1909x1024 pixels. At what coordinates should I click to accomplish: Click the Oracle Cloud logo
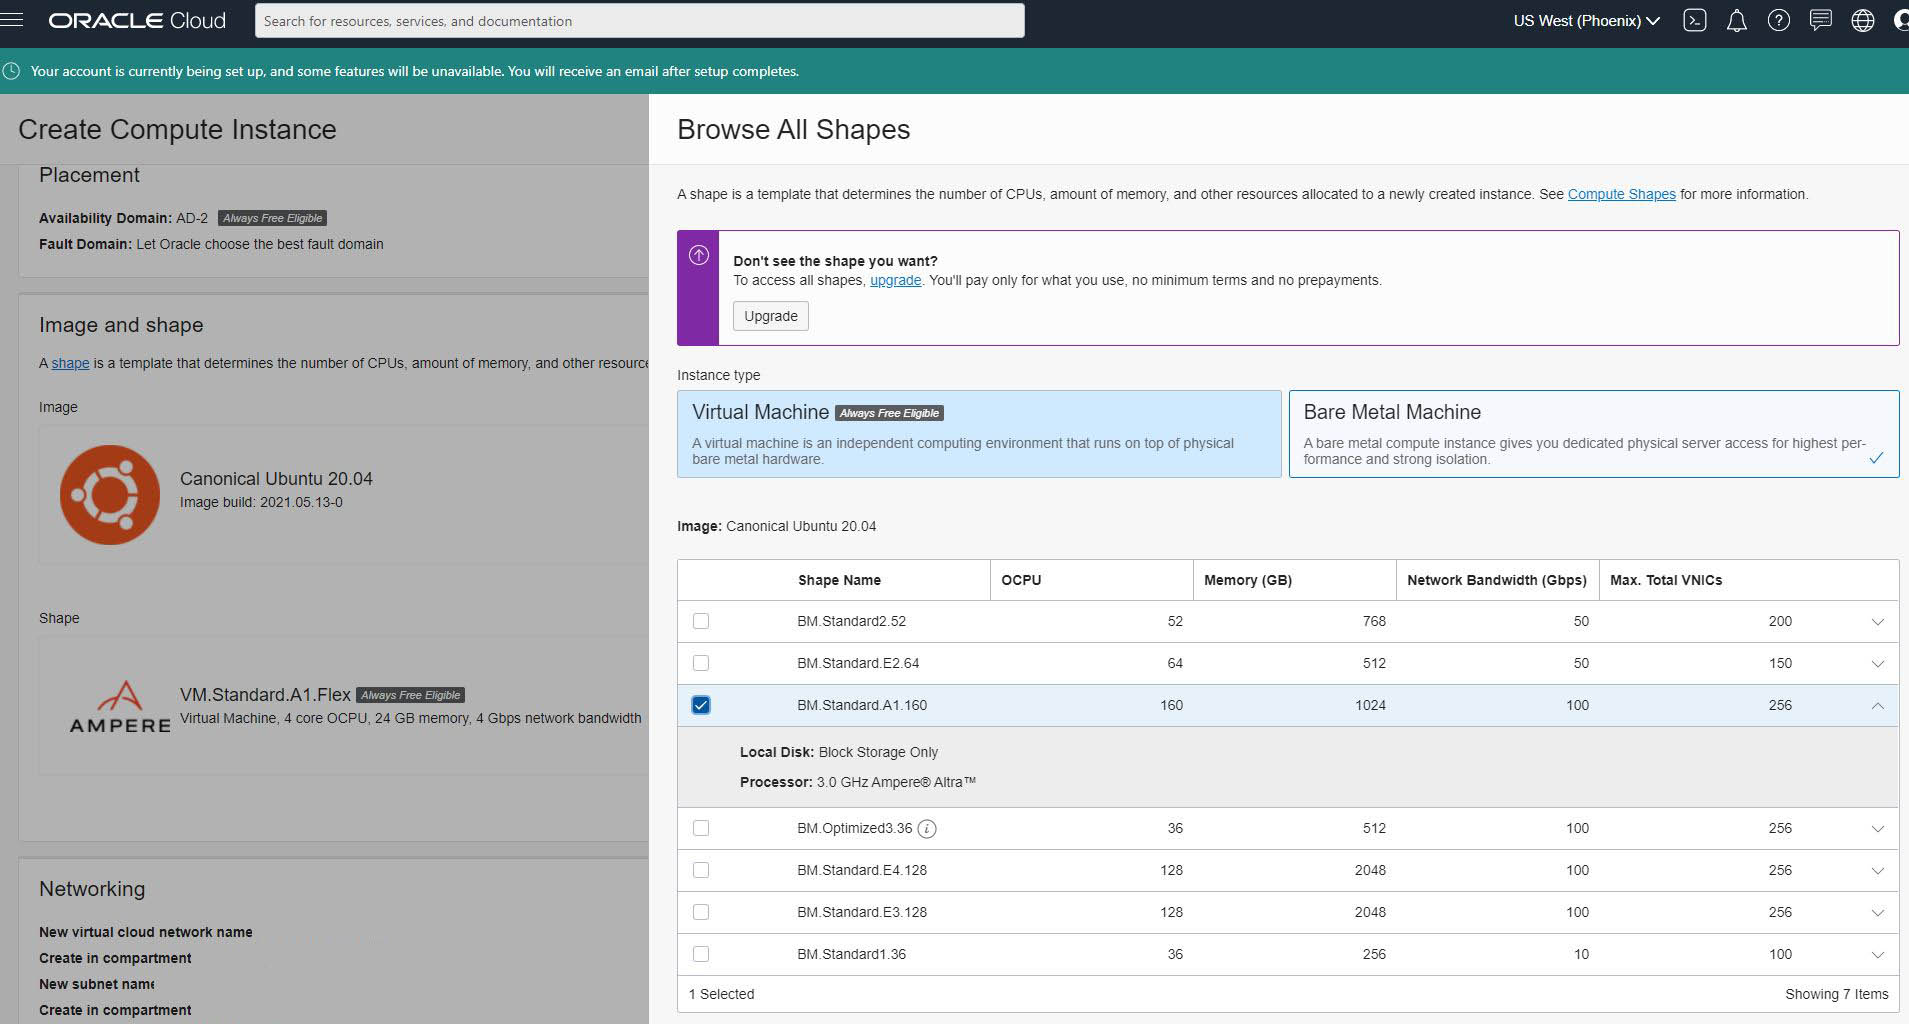tap(137, 21)
